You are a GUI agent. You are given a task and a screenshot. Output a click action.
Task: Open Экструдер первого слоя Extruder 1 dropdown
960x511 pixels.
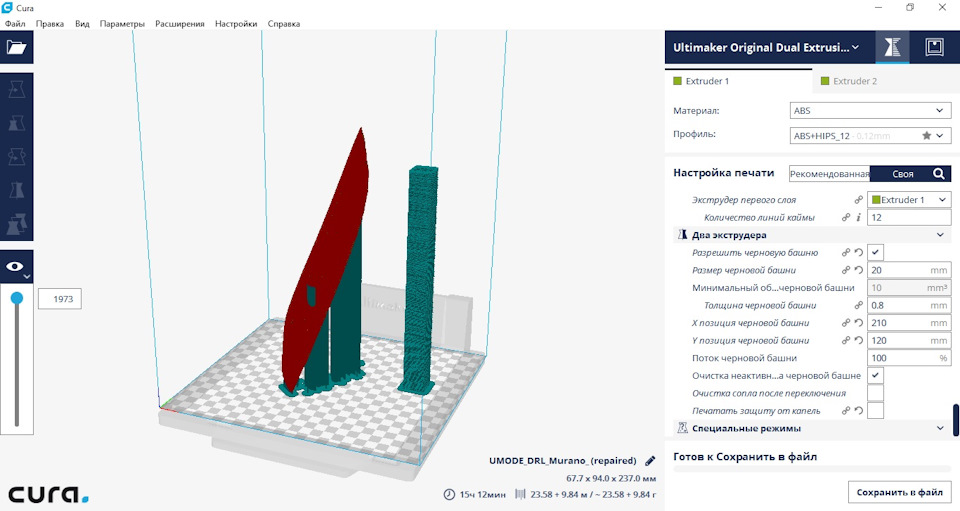pyautogui.click(x=909, y=200)
